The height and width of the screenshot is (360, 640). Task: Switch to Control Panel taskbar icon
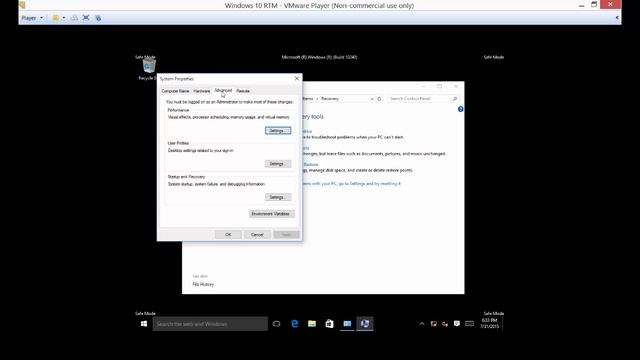click(347, 324)
